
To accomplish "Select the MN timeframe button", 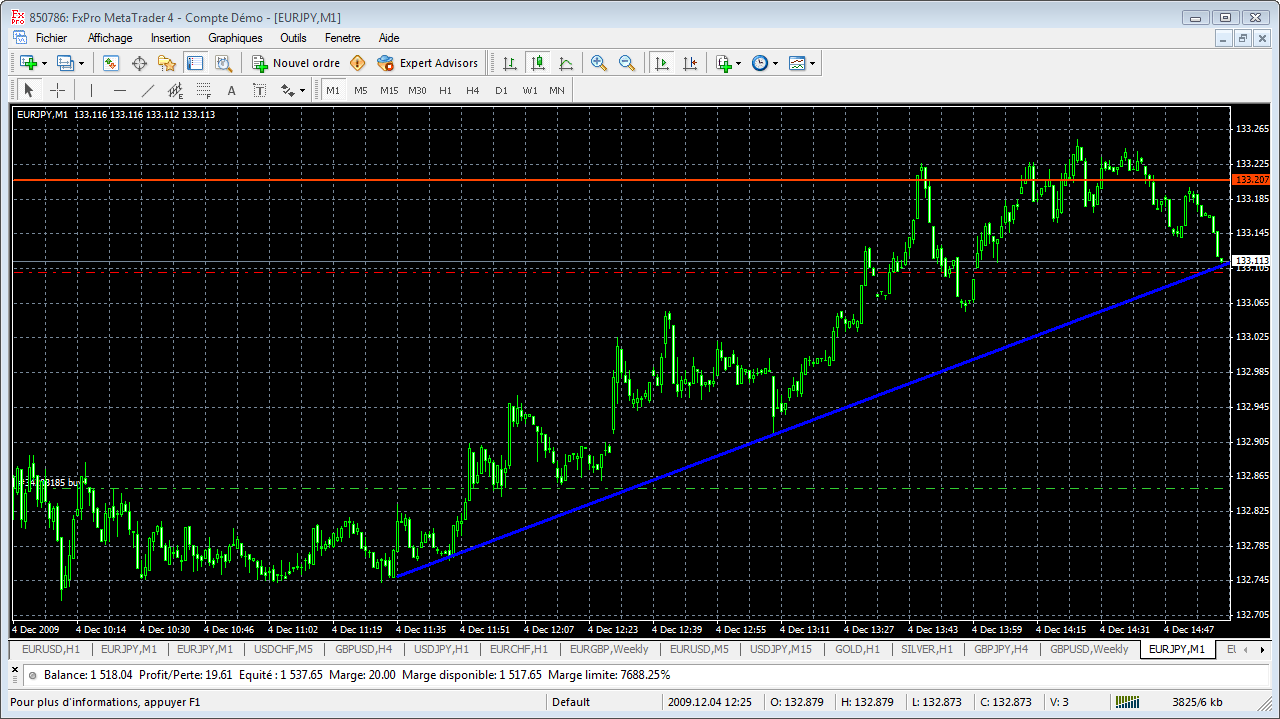I will [x=557, y=90].
